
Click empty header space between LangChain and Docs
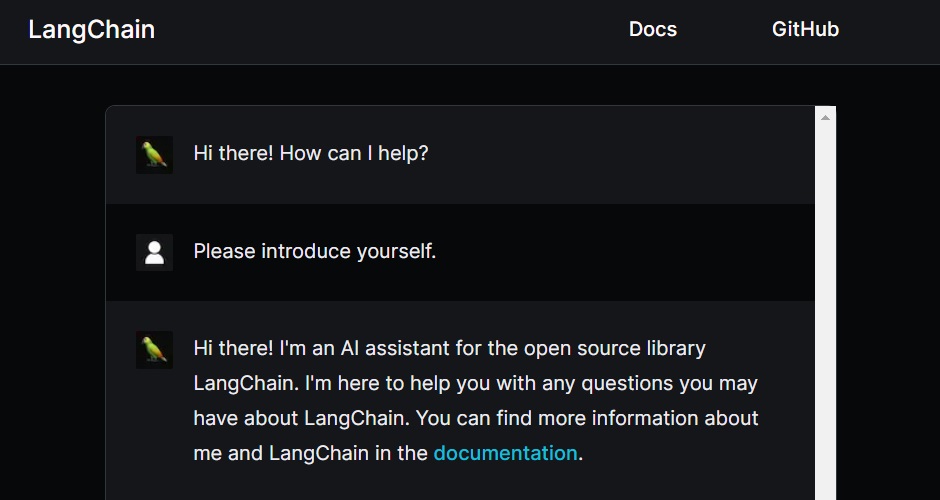coord(390,30)
